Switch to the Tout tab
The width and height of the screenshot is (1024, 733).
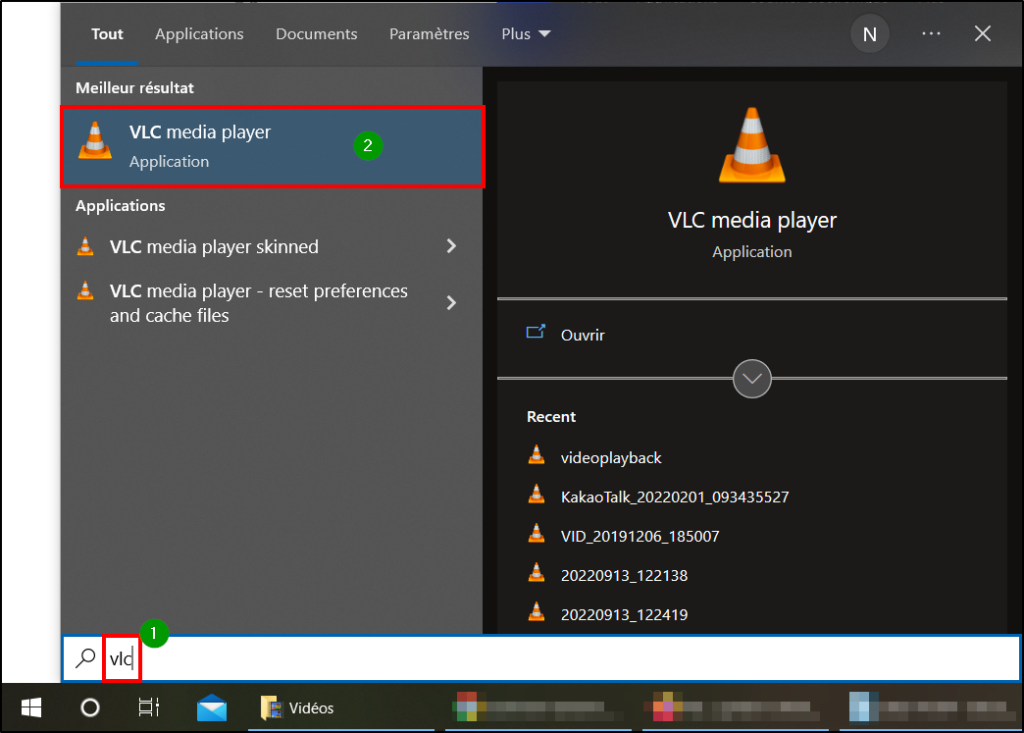[x=107, y=34]
